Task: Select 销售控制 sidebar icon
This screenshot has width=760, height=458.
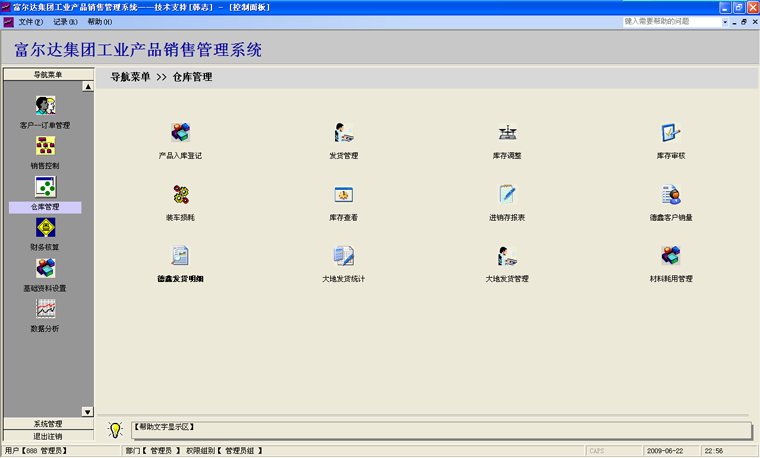Action: pos(45,145)
